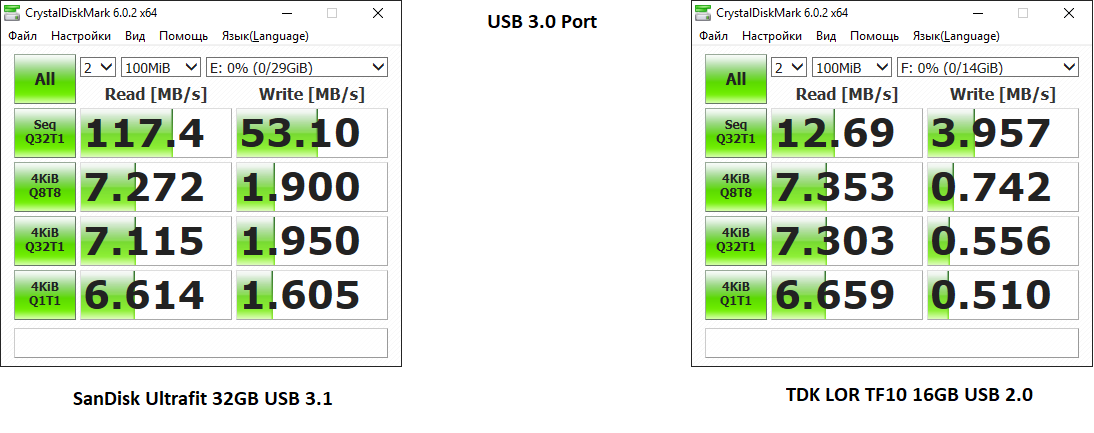
Task: Start 4KiB Q8T8 test in SanDisk window
Action: coord(45,187)
